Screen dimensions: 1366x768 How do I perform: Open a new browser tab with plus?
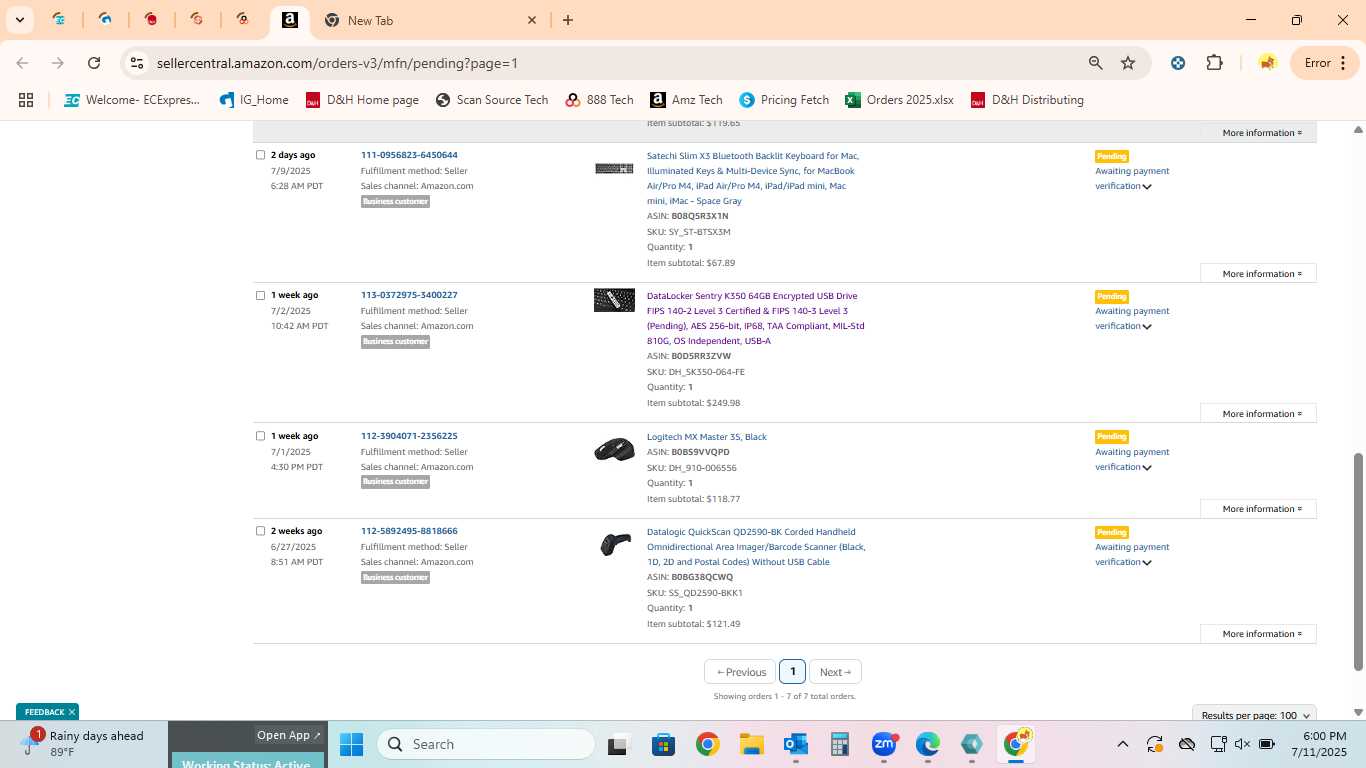[x=568, y=20]
